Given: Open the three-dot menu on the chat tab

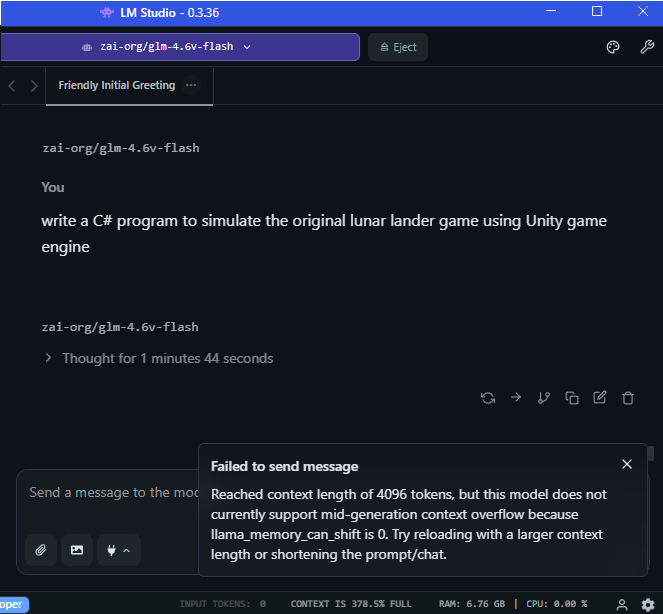Looking at the screenshot, I should click(191, 86).
